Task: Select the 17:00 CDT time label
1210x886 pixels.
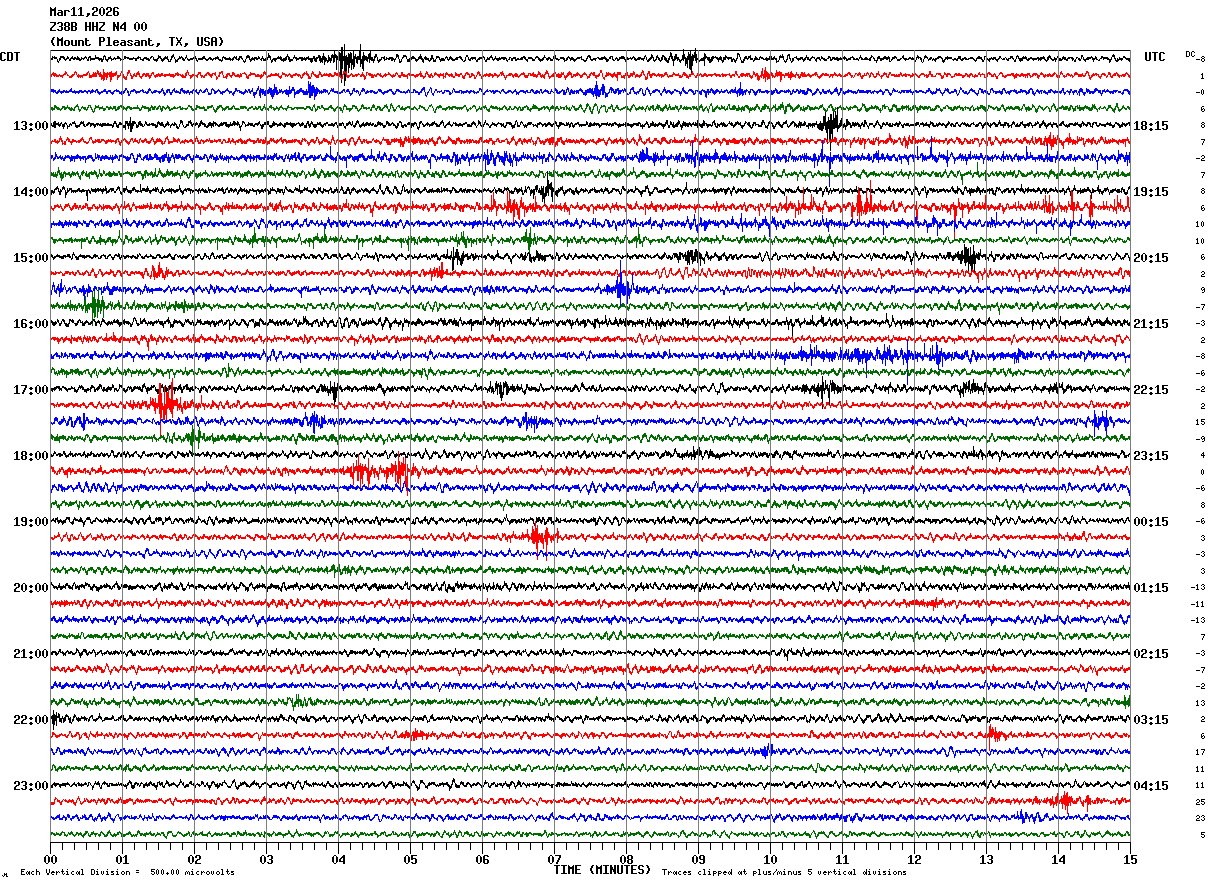Action: coord(31,390)
